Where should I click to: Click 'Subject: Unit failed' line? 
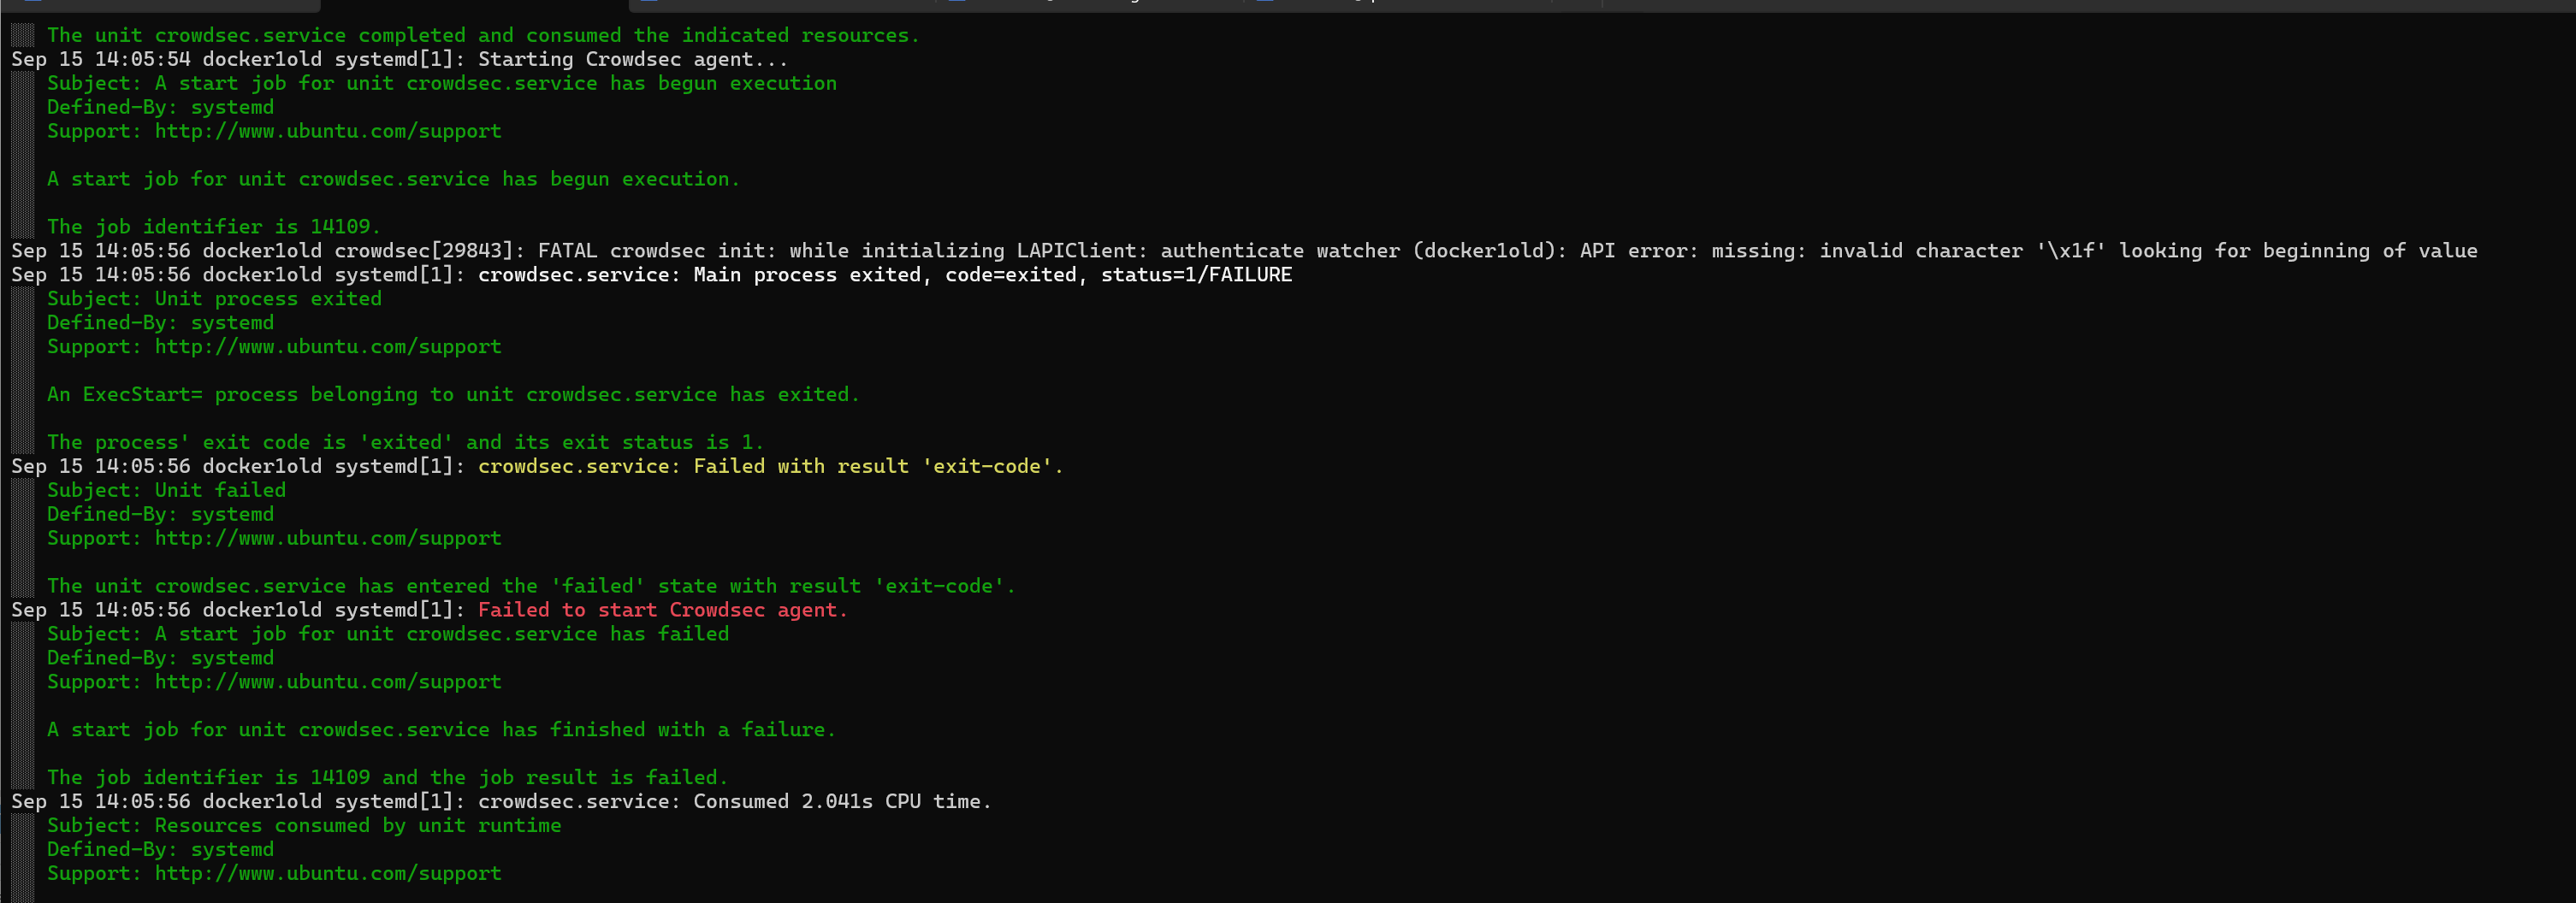(166, 490)
